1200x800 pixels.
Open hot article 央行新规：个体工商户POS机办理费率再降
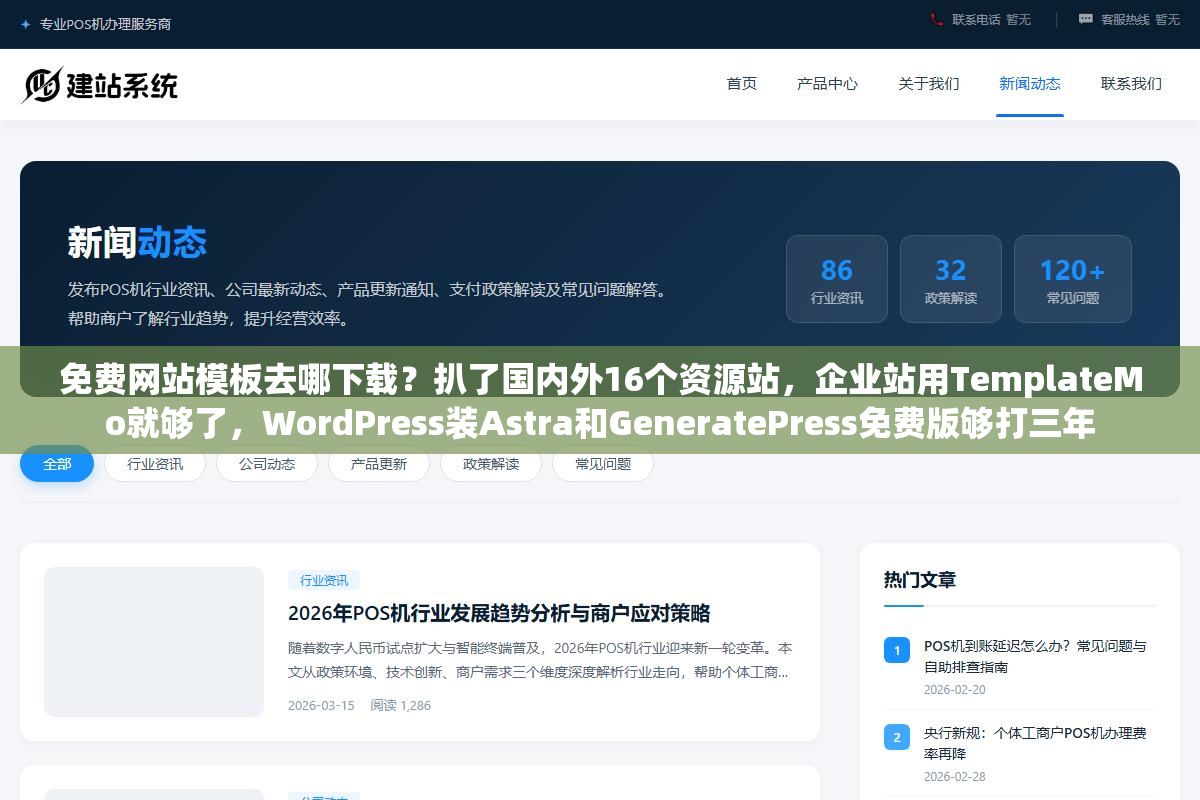point(1035,743)
